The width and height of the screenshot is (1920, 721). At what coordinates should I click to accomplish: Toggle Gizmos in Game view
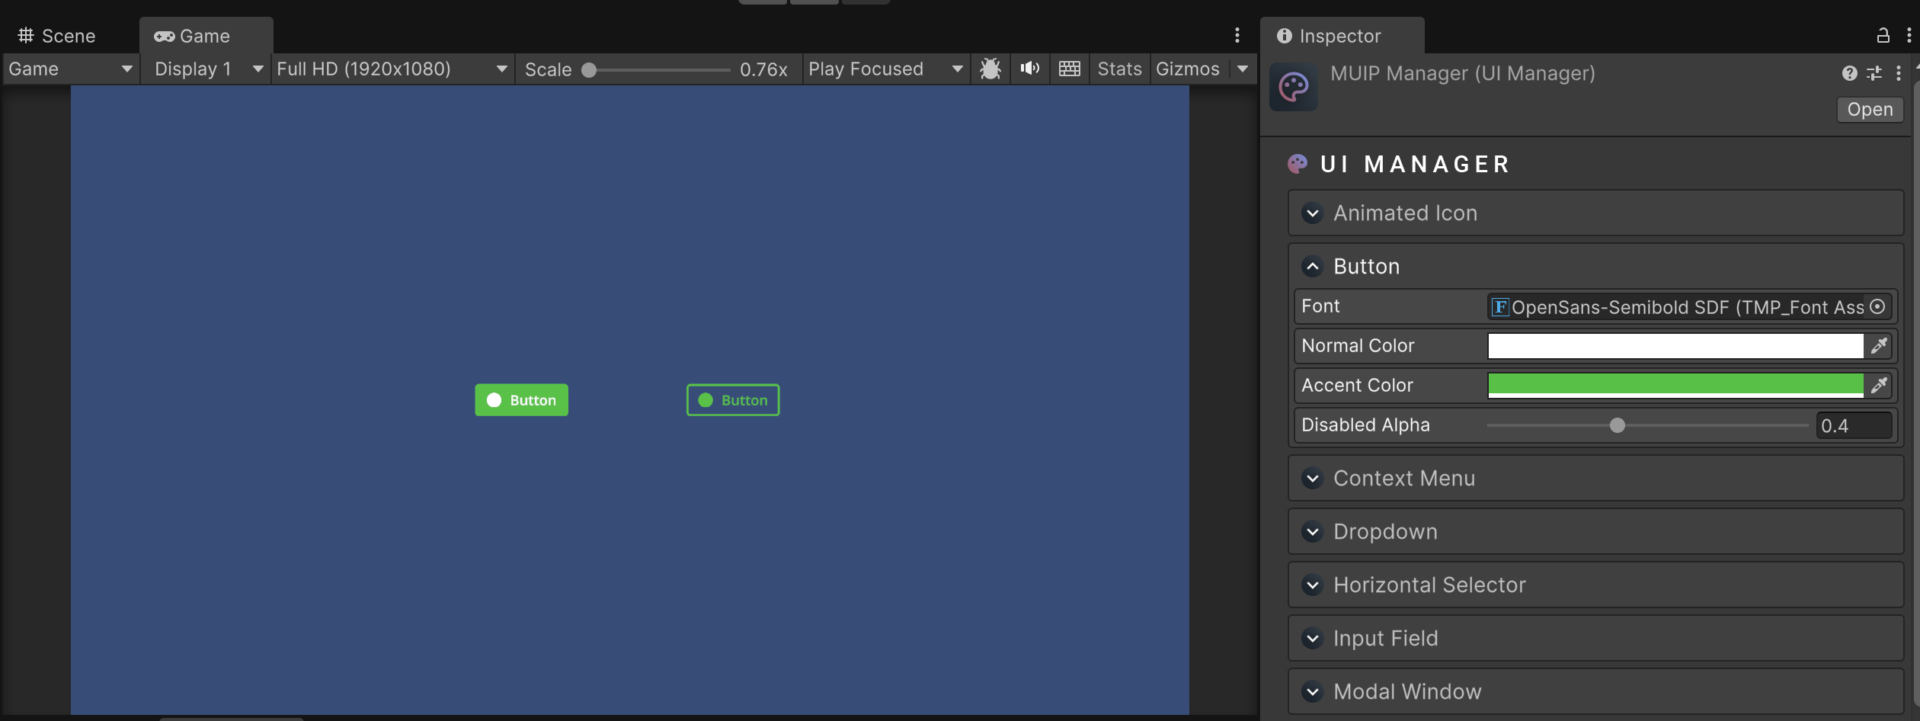1188,69
